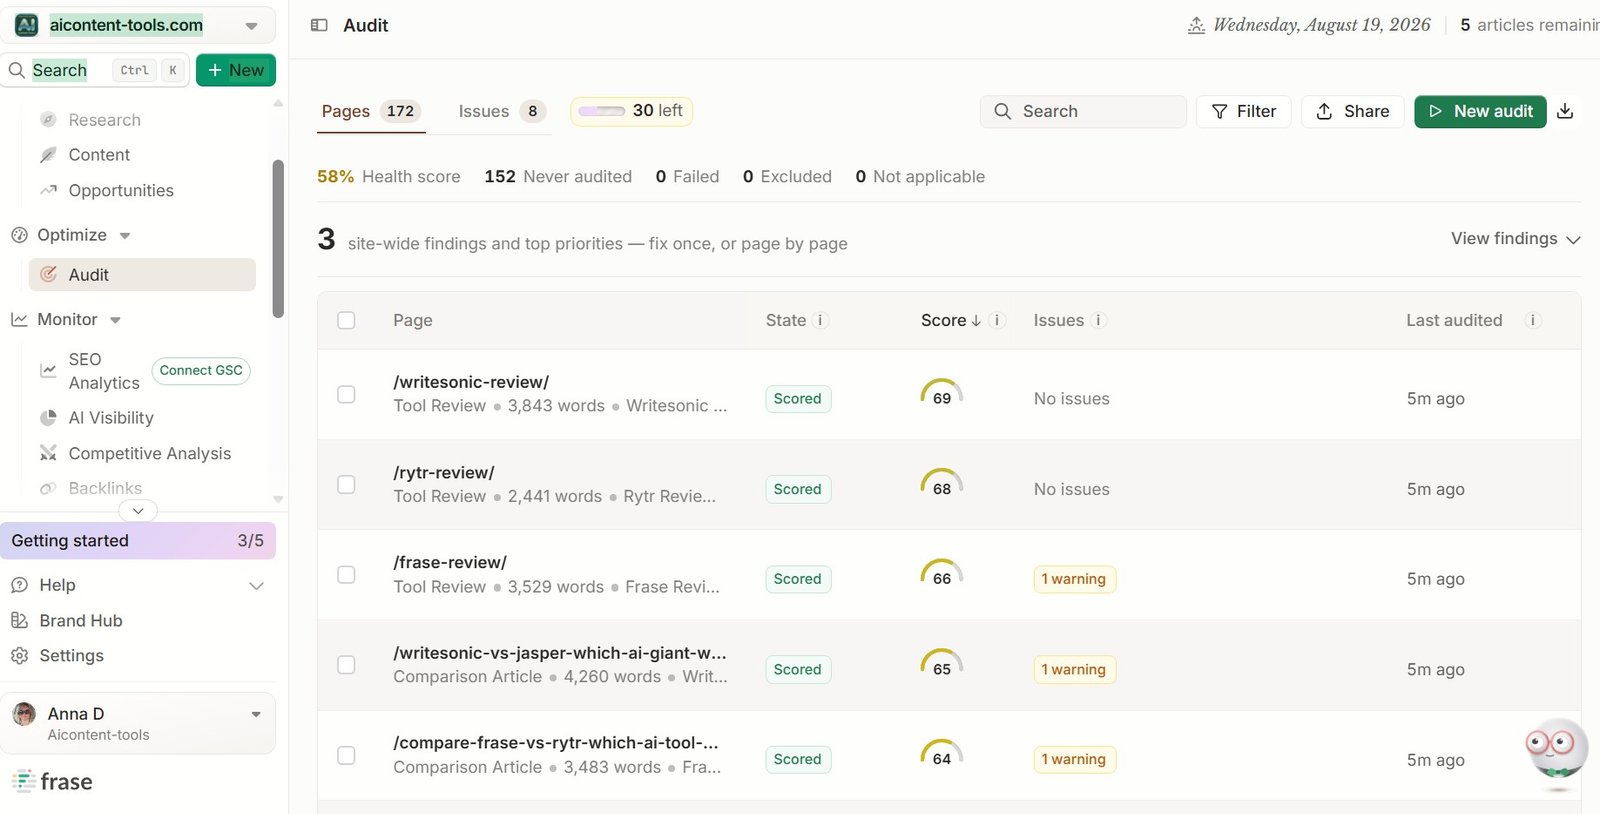Click the Share button
The height and width of the screenshot is (814, 1600).
(x=1353, y=111)
